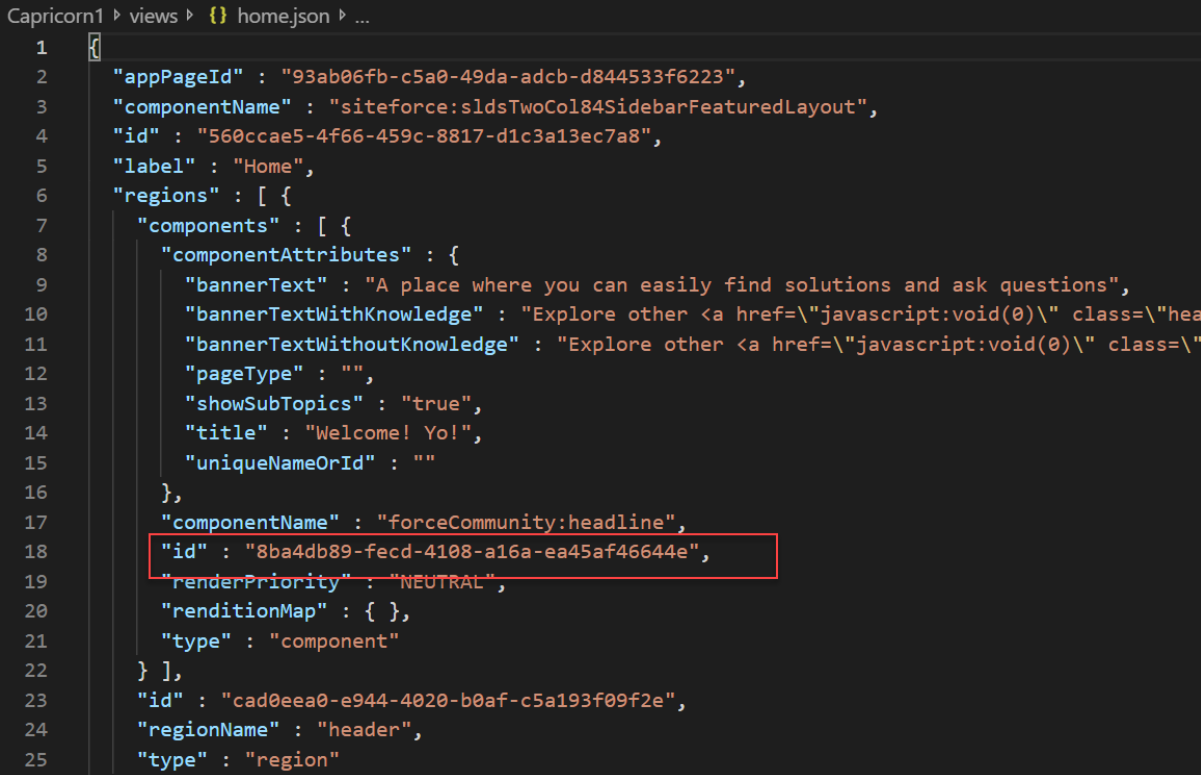
Task: Click the "label" key
Action: pyautogui.click(x=153, y=166)
